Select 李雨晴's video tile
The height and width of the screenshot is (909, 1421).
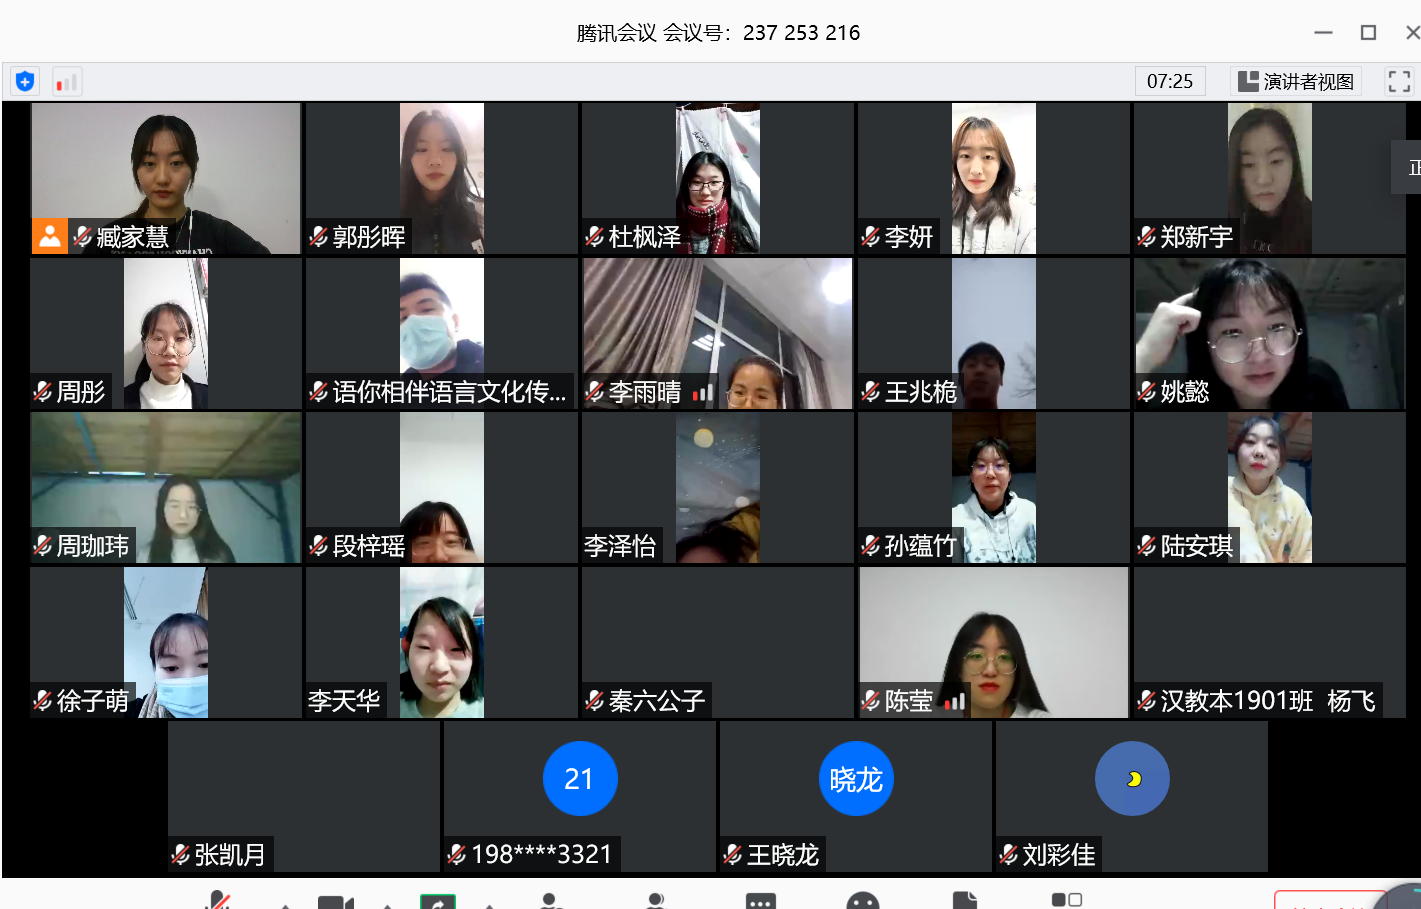[x=718, y=333]
